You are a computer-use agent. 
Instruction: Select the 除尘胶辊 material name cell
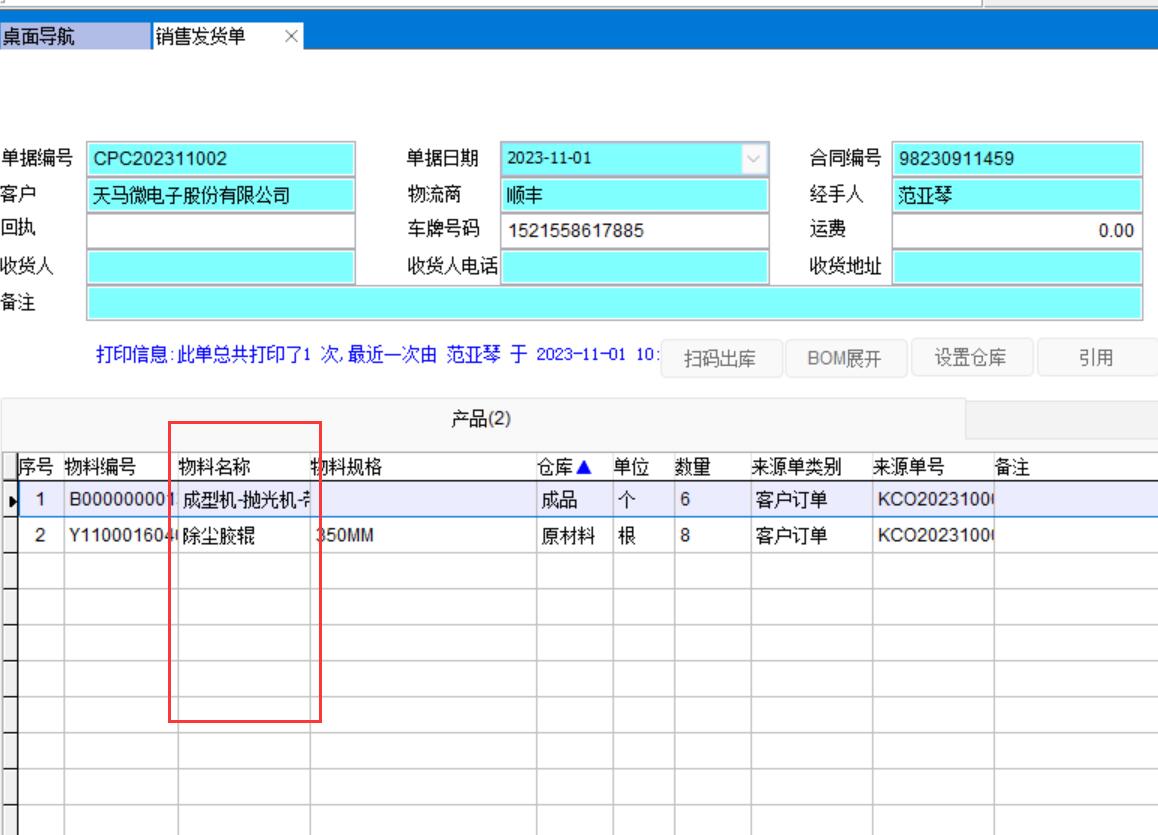243,536
